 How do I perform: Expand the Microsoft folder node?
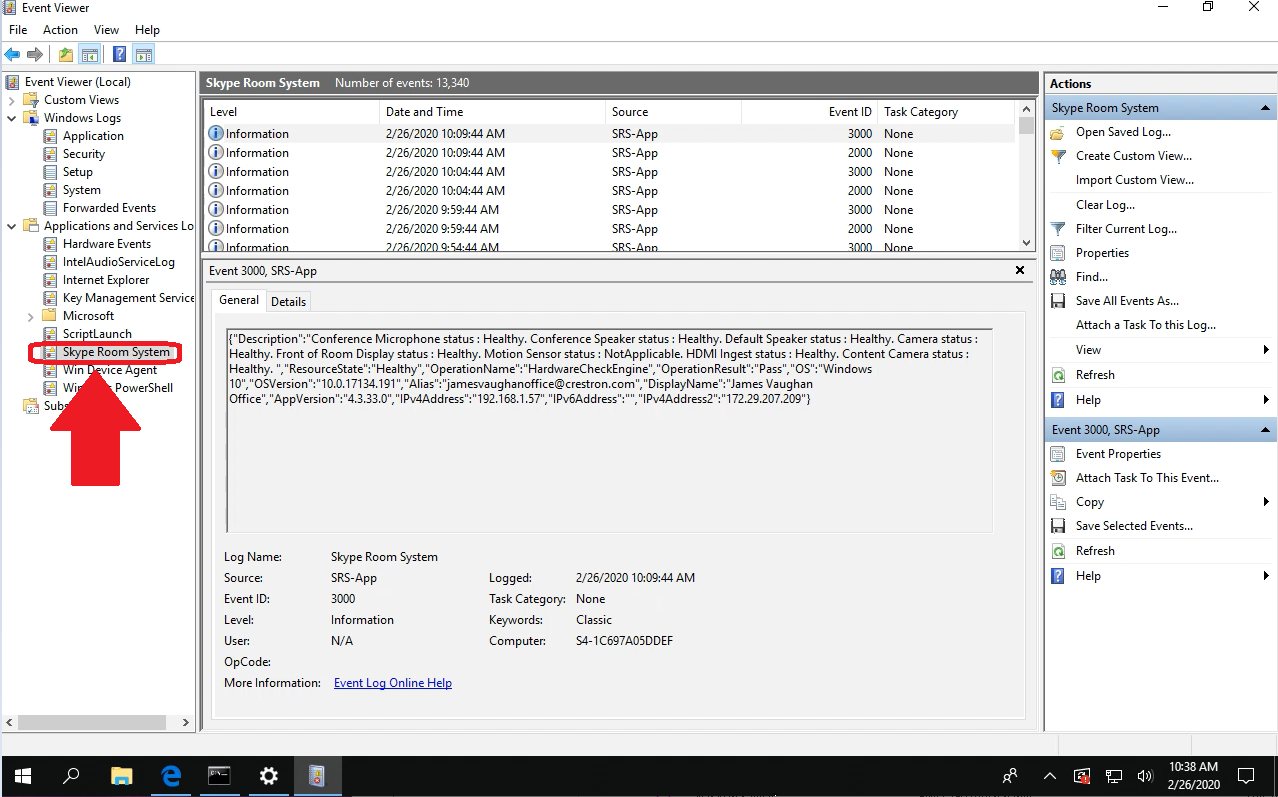point(30,316)
